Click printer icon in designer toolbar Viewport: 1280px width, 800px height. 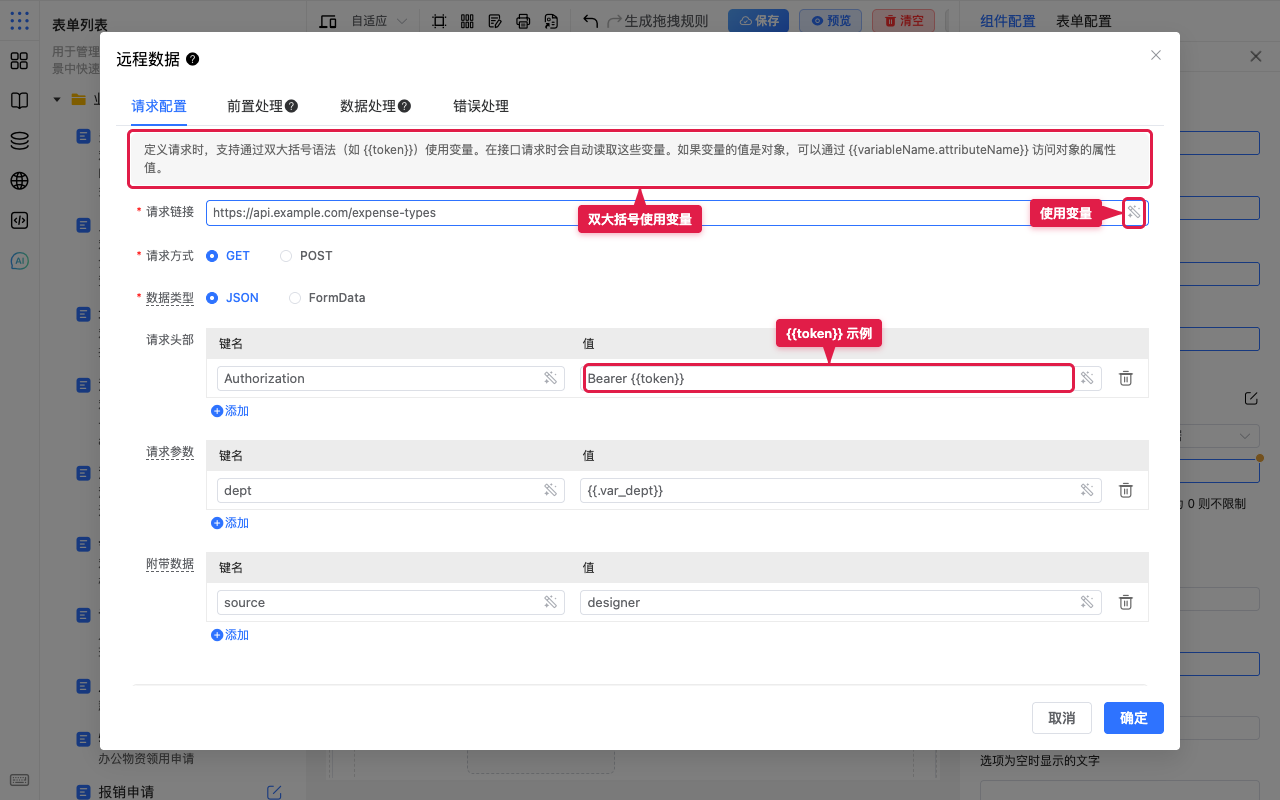pyautogui.click(x=522, y=21)
